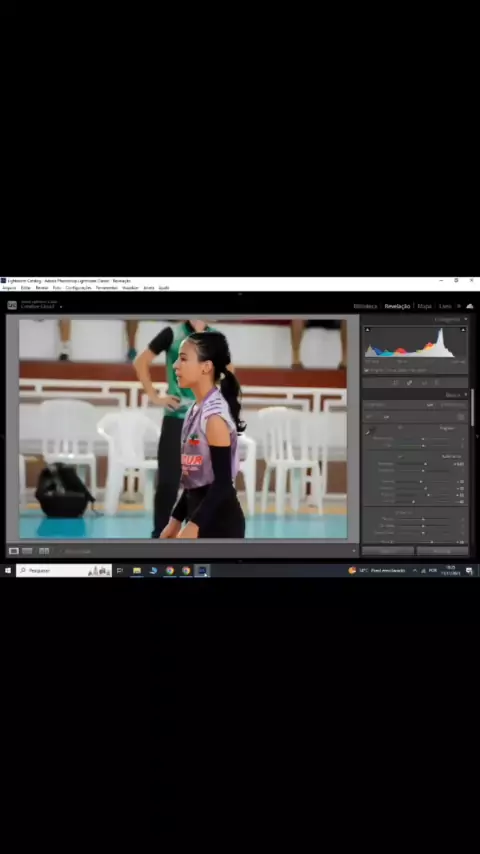The image size is (480, 854).
Task: Toggle the Original plus Smart Preview checkbox
Action: [367, 370]
